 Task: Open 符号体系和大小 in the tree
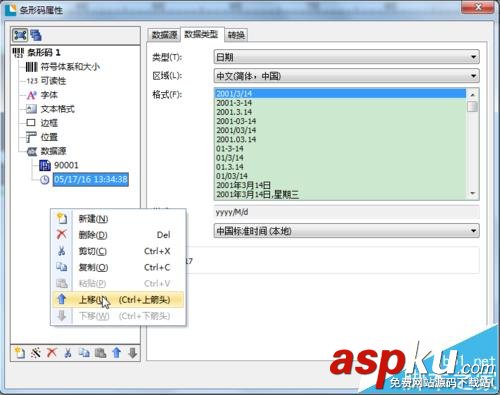tap(70, 67)
